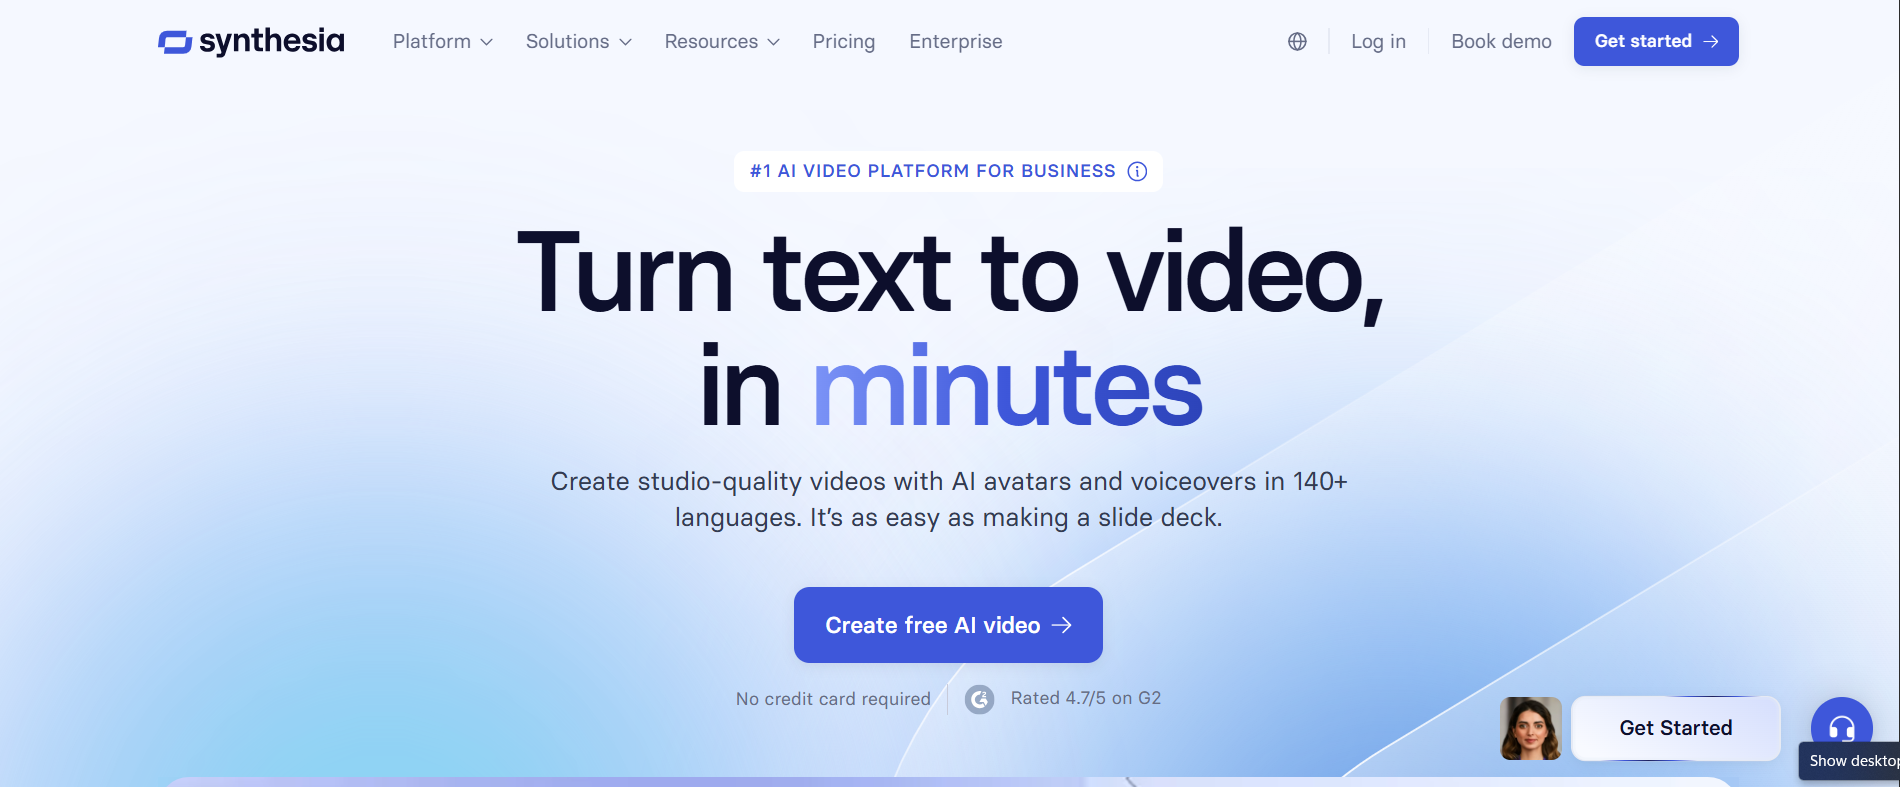Click the G2 rating logo icon
Viewport: 1900px width, 787px height.
coord(980,699)
